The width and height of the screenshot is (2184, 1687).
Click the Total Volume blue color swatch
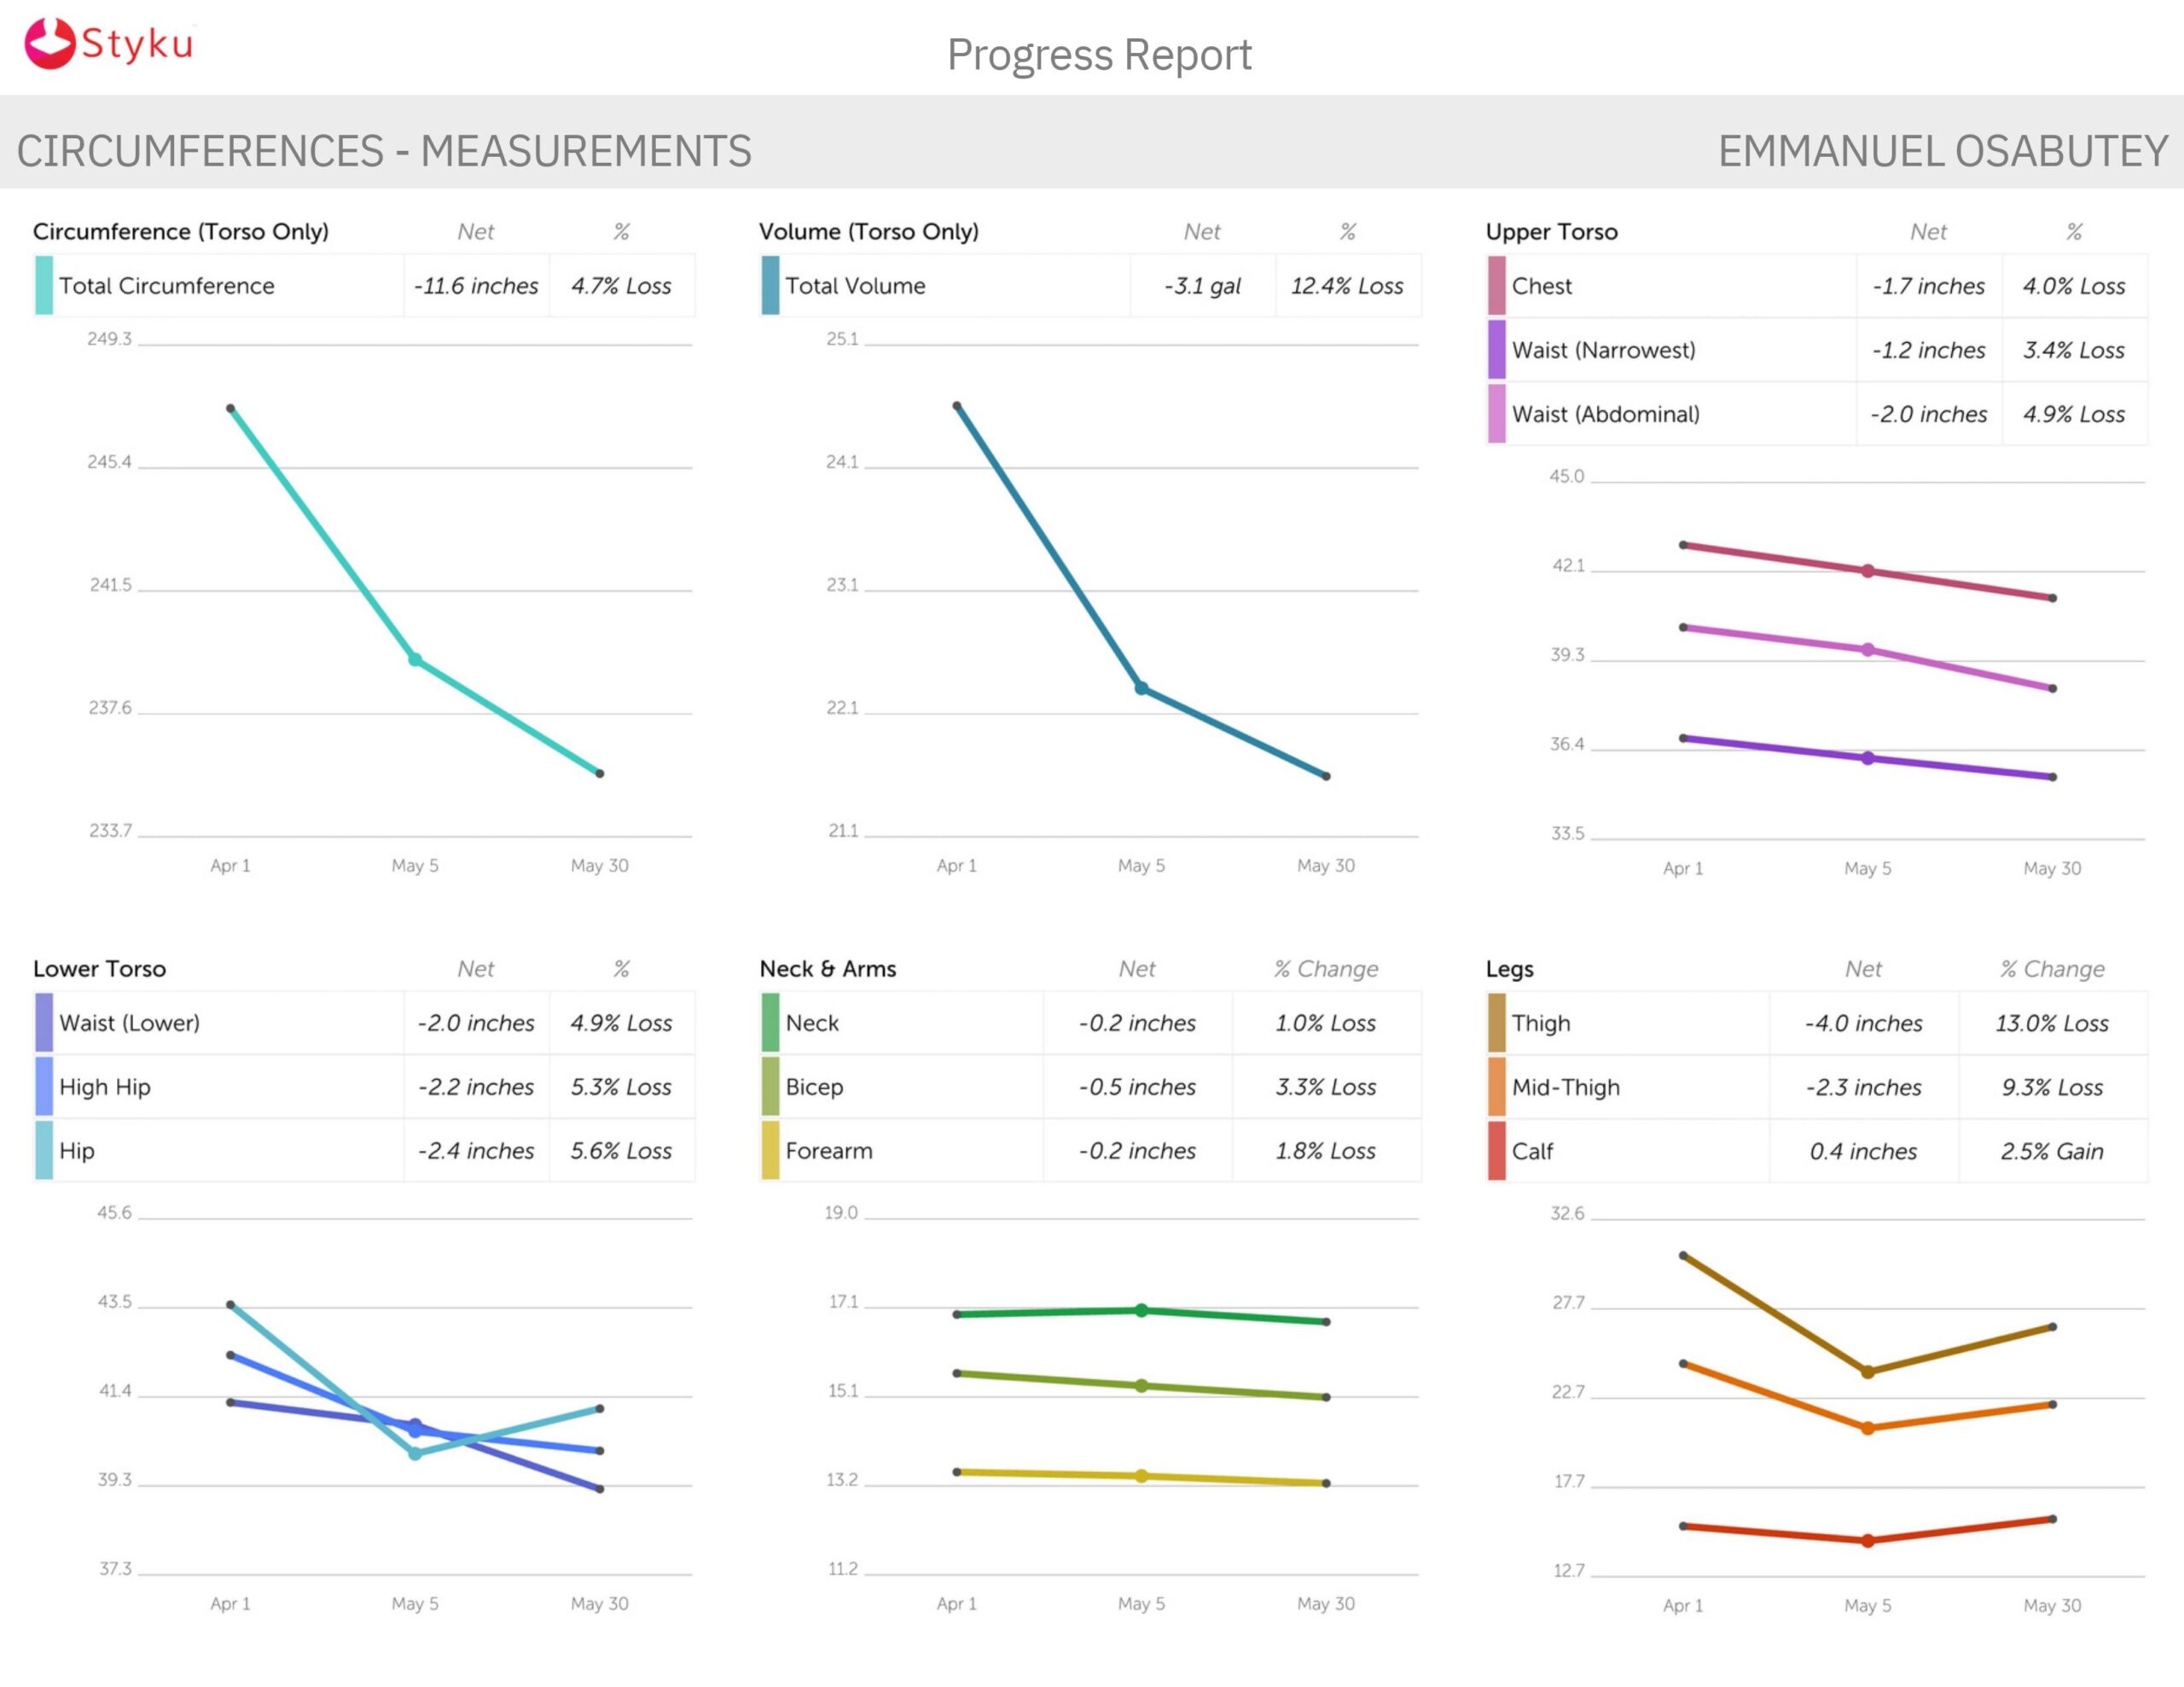tap(770, 286)
